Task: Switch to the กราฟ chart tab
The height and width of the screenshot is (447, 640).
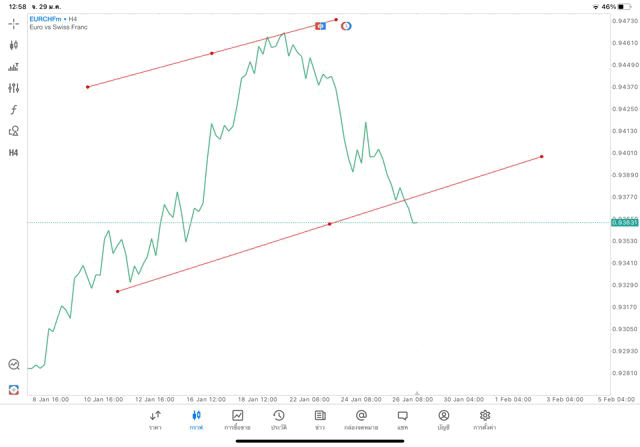Action: pos(196,419)
